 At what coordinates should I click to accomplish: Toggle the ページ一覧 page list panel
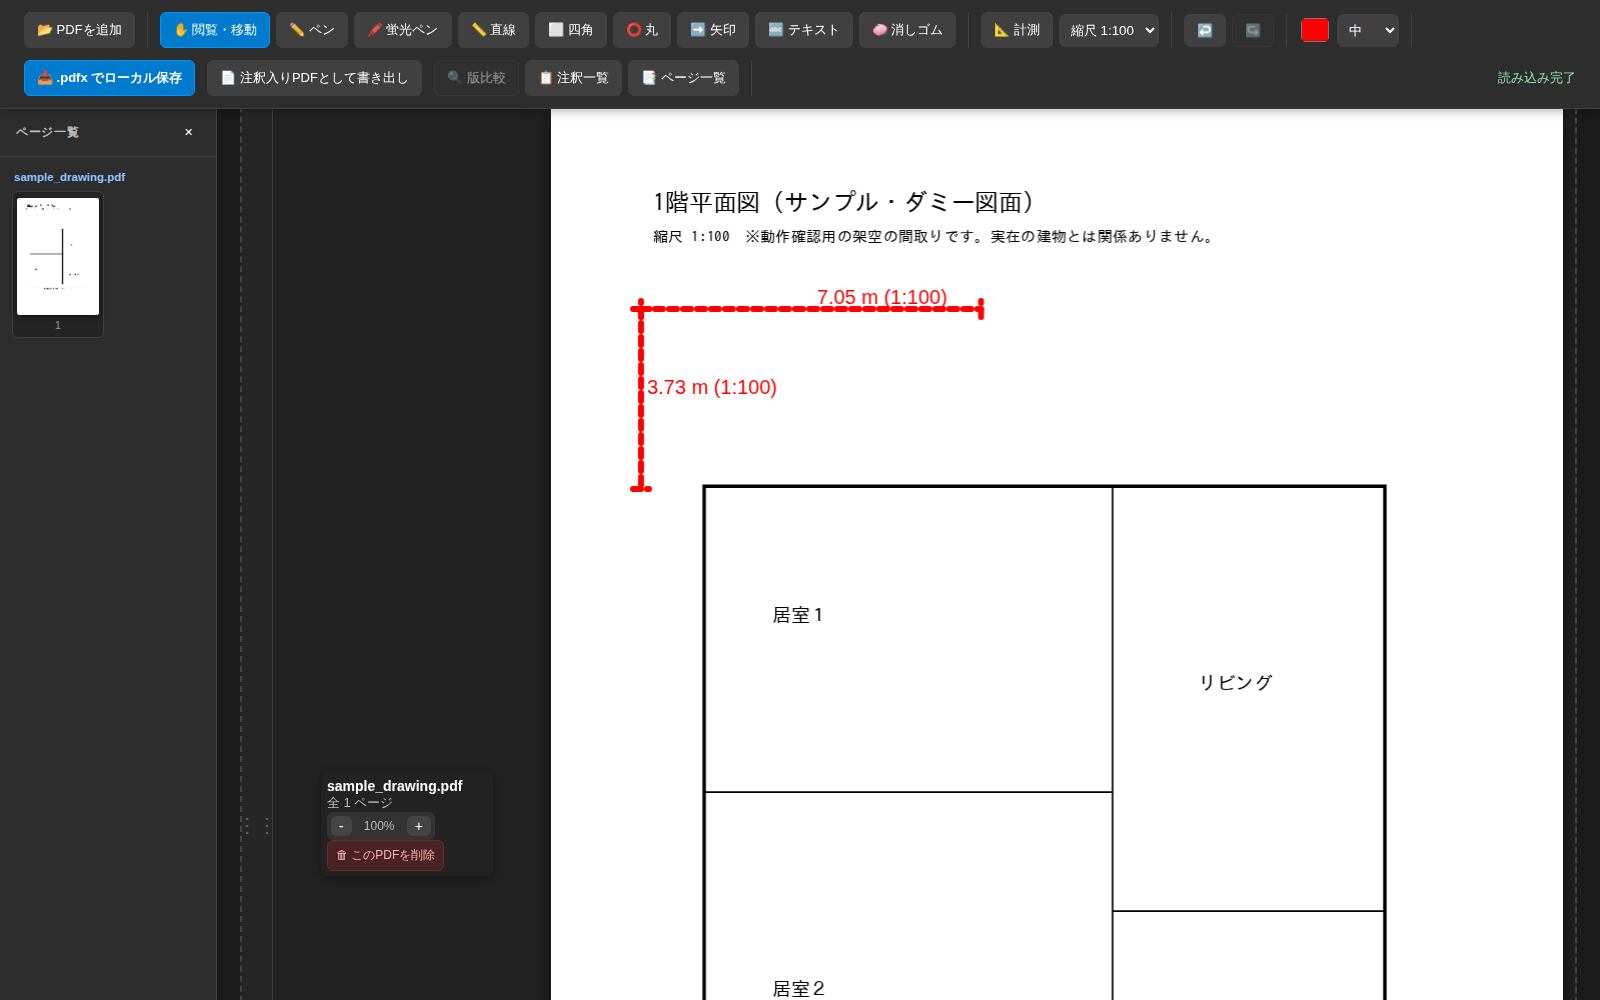tap(683, 77)
